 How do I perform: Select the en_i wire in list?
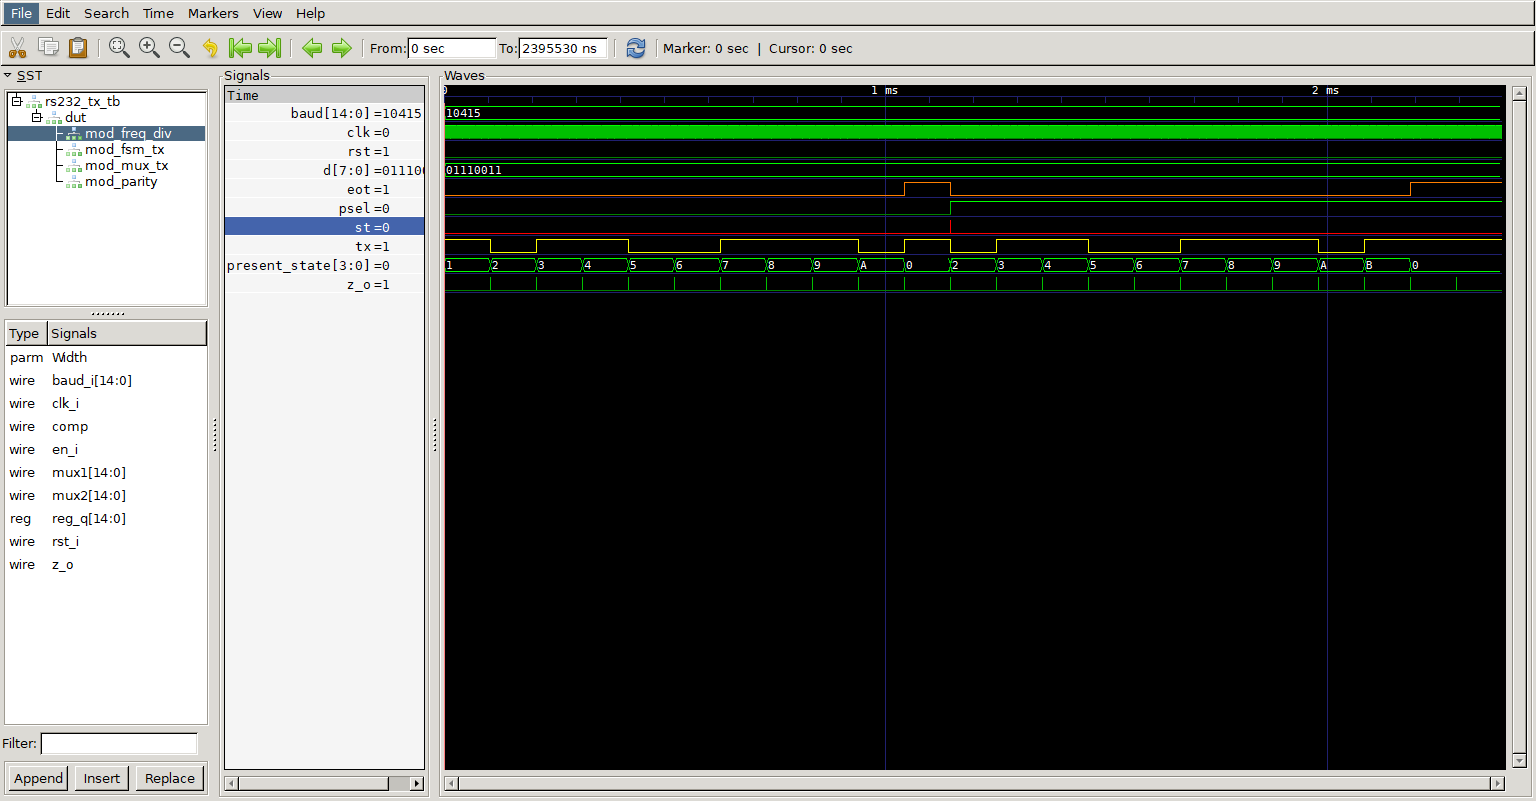[x=105, y=449]
